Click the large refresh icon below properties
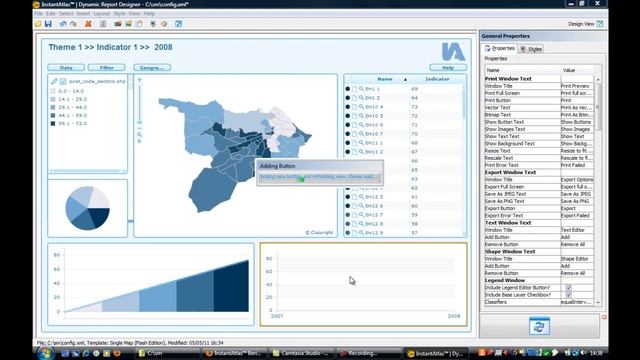The image size is (640, 360). point(539,326)
